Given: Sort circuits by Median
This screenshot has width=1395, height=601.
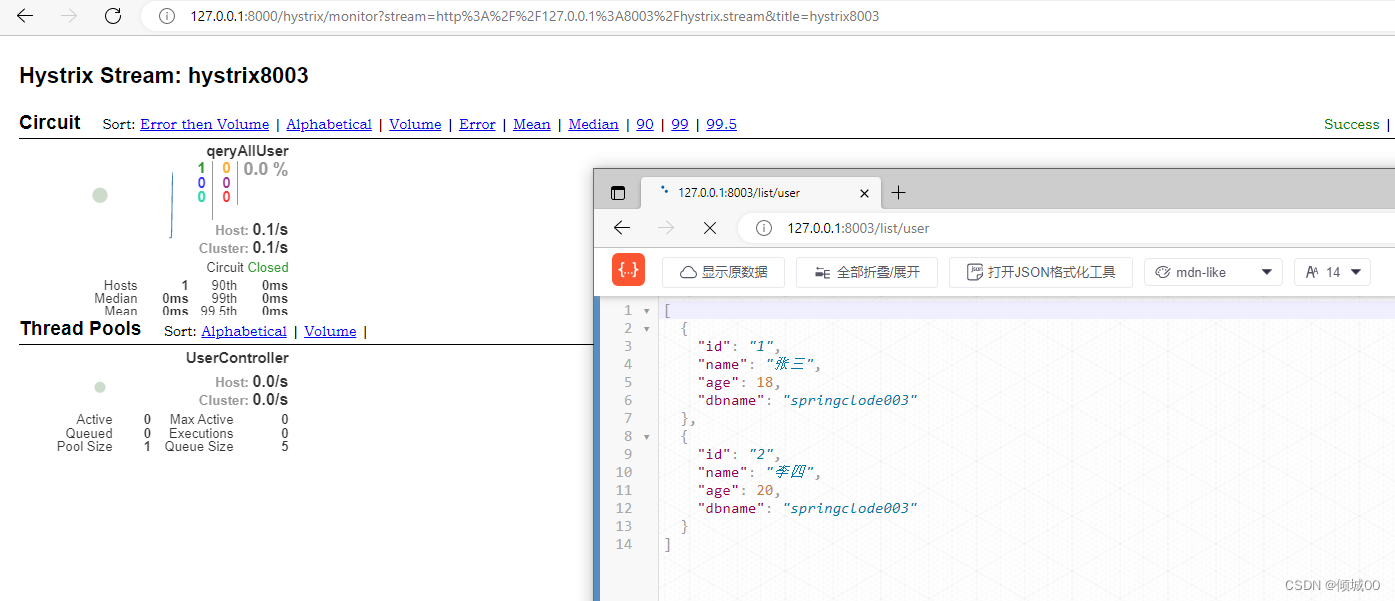Looking at the screenshot, I should click(593, 124).
